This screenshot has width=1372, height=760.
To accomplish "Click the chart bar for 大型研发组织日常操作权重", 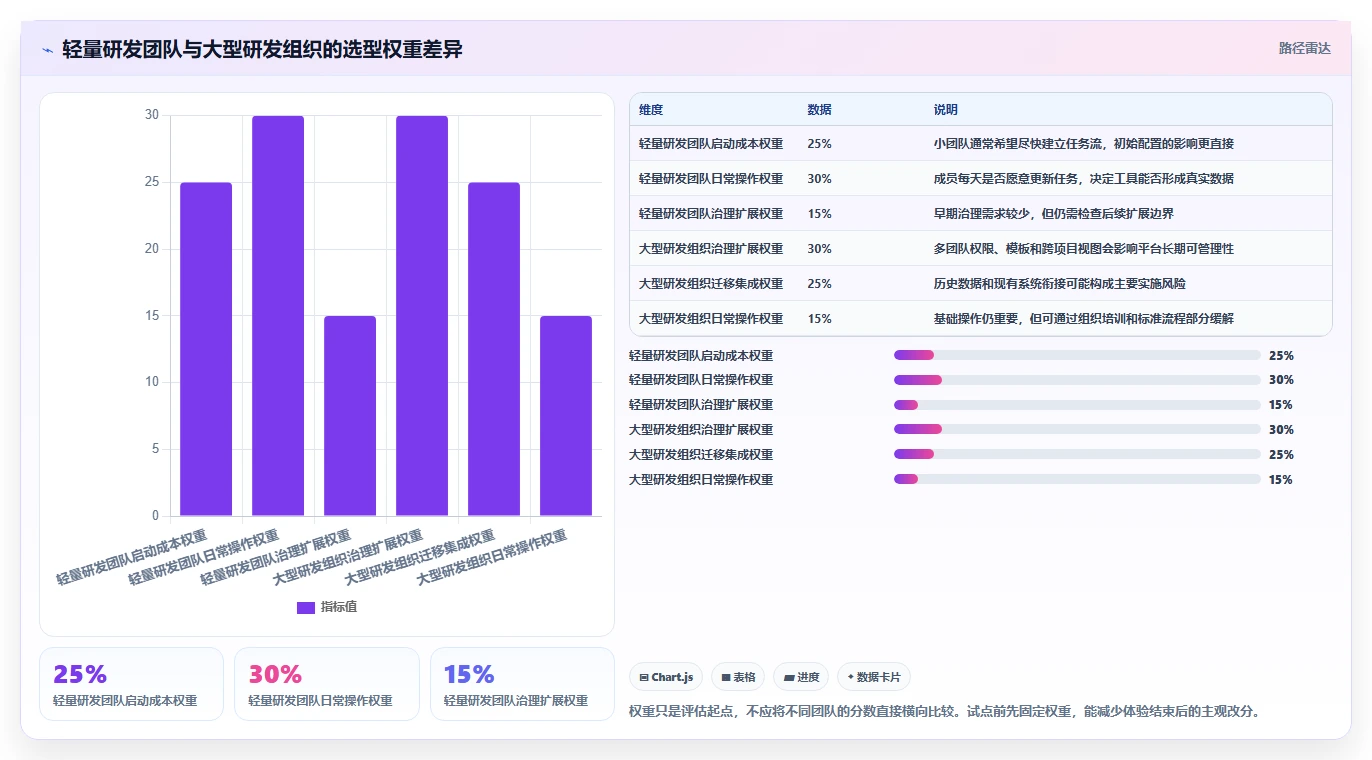I will click(x=566, y=416).
